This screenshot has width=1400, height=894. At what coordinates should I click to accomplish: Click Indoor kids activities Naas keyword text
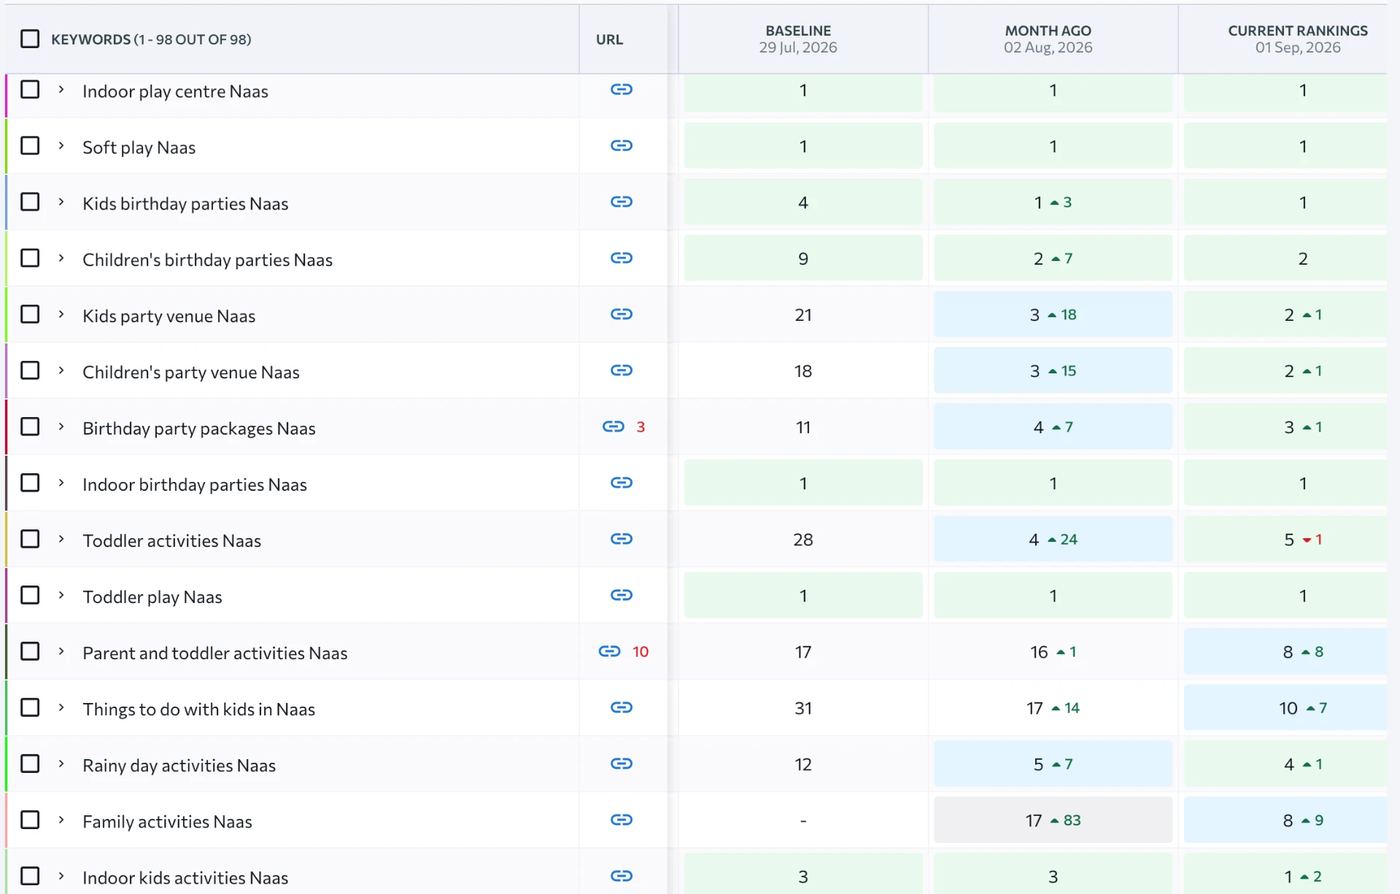coord(185,878)
